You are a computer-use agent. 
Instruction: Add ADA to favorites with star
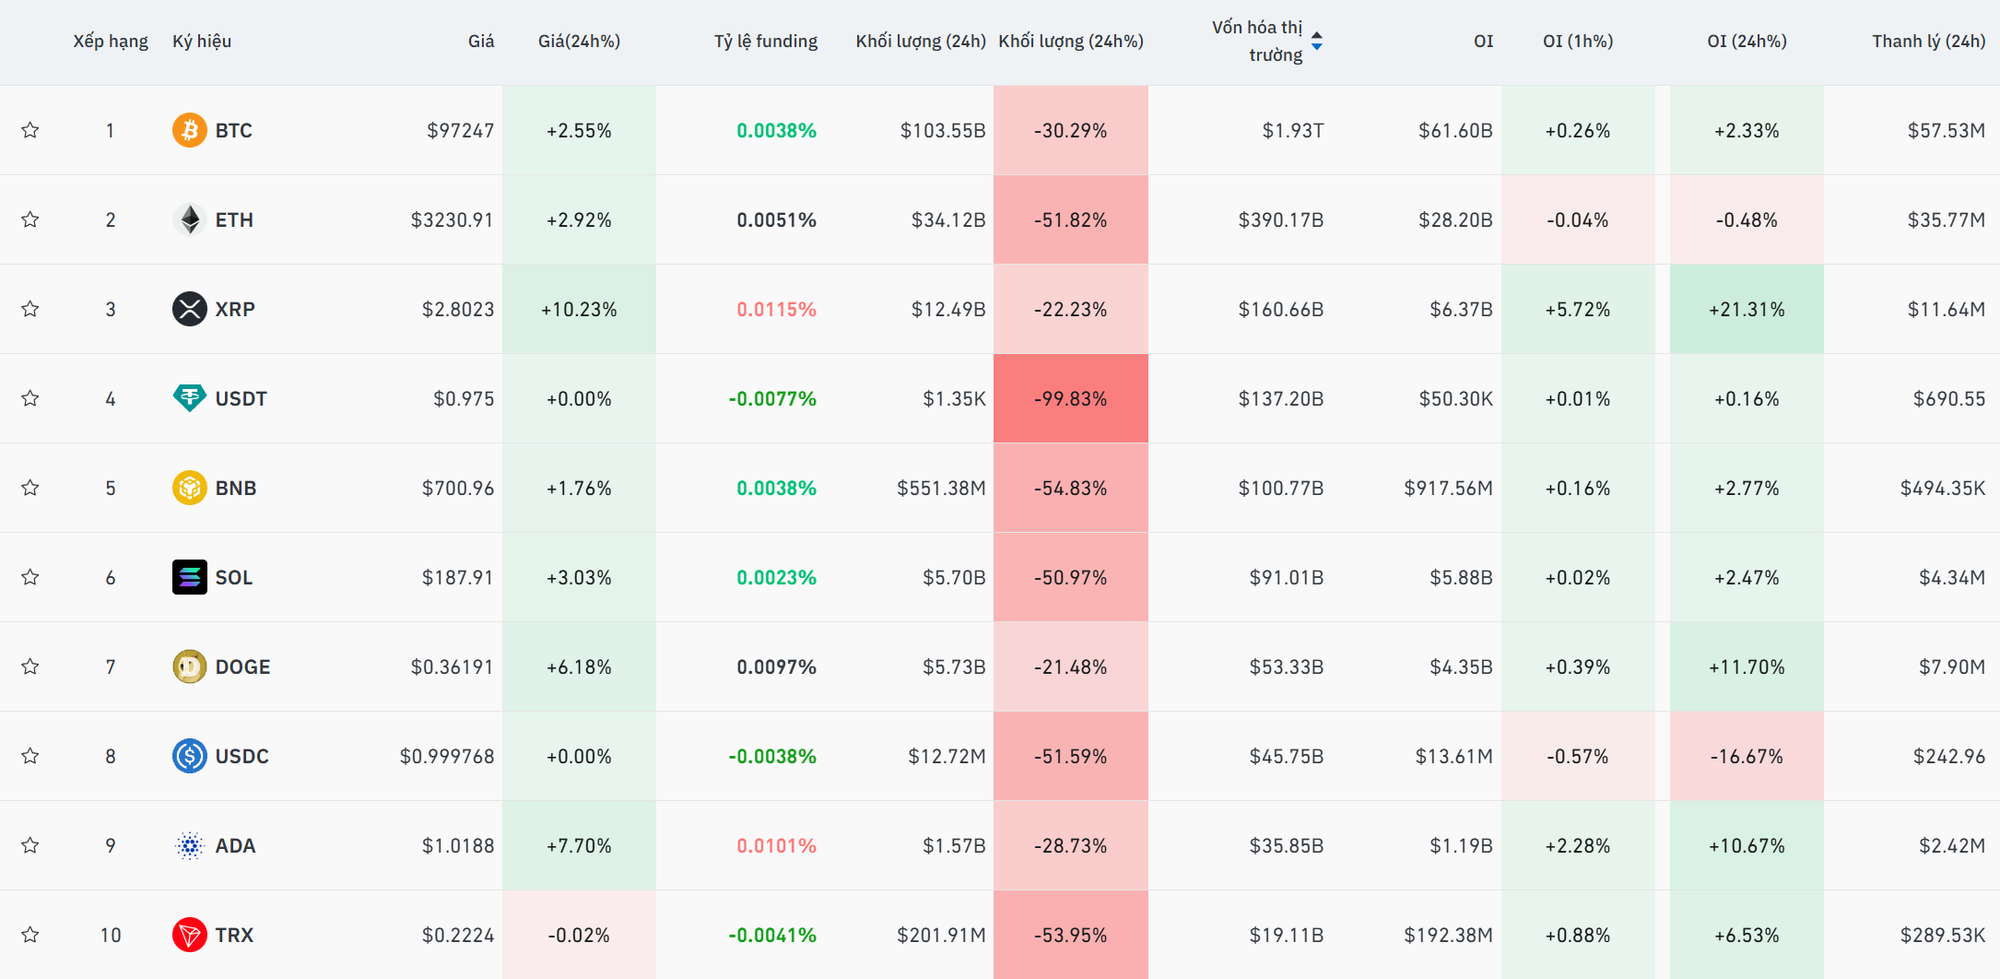30,845
